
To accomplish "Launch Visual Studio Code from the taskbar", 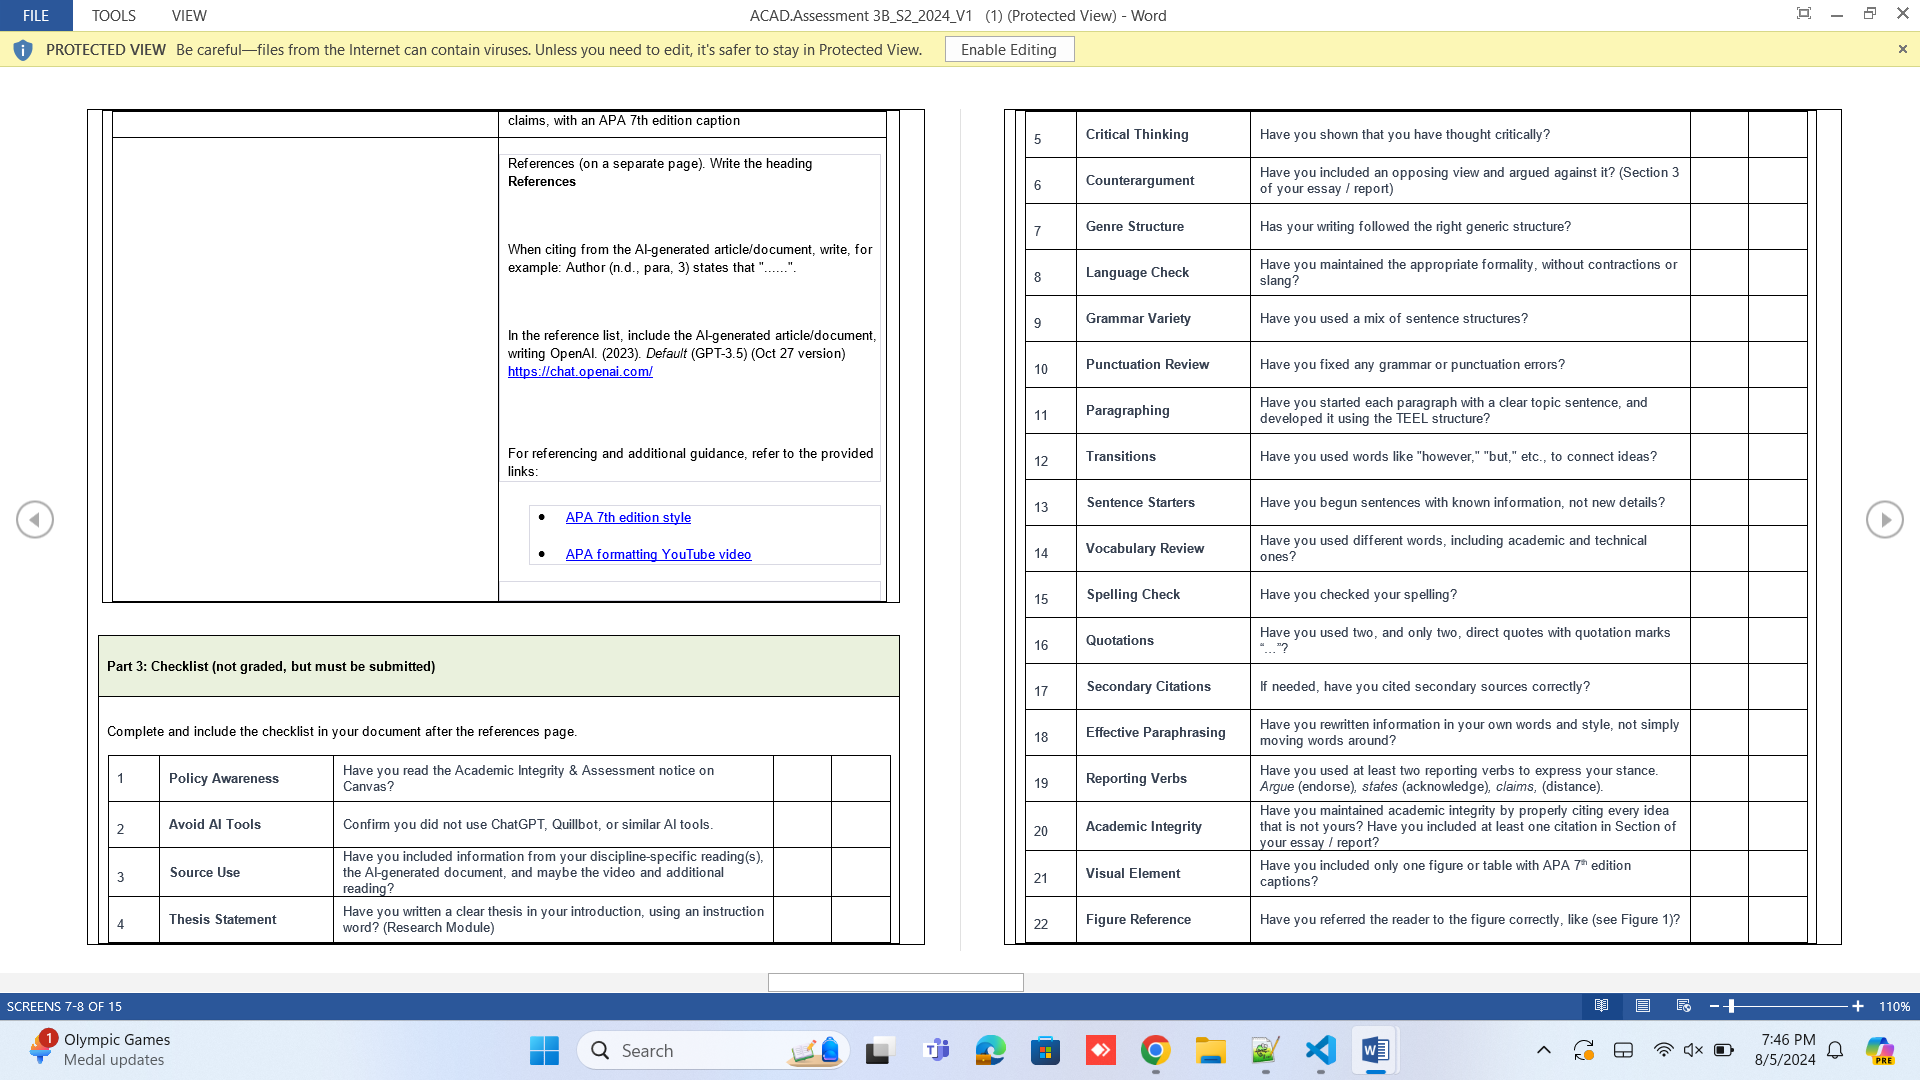I will click(1320, 1051).
